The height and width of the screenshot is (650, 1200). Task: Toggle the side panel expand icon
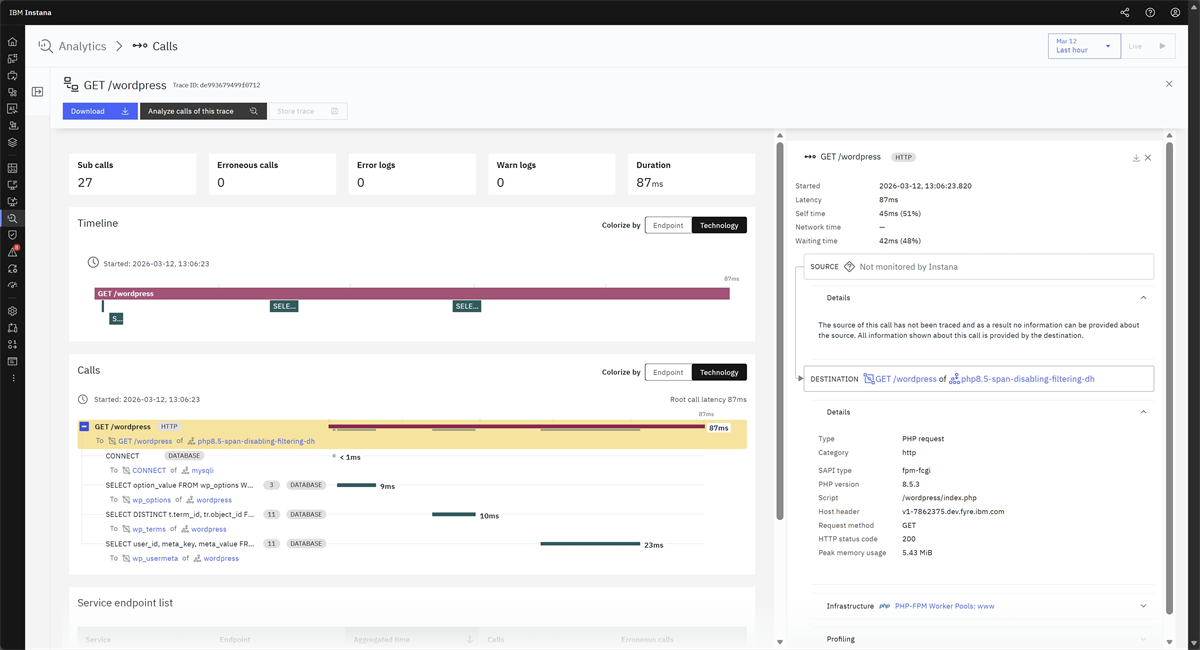(x=37, y=92)
